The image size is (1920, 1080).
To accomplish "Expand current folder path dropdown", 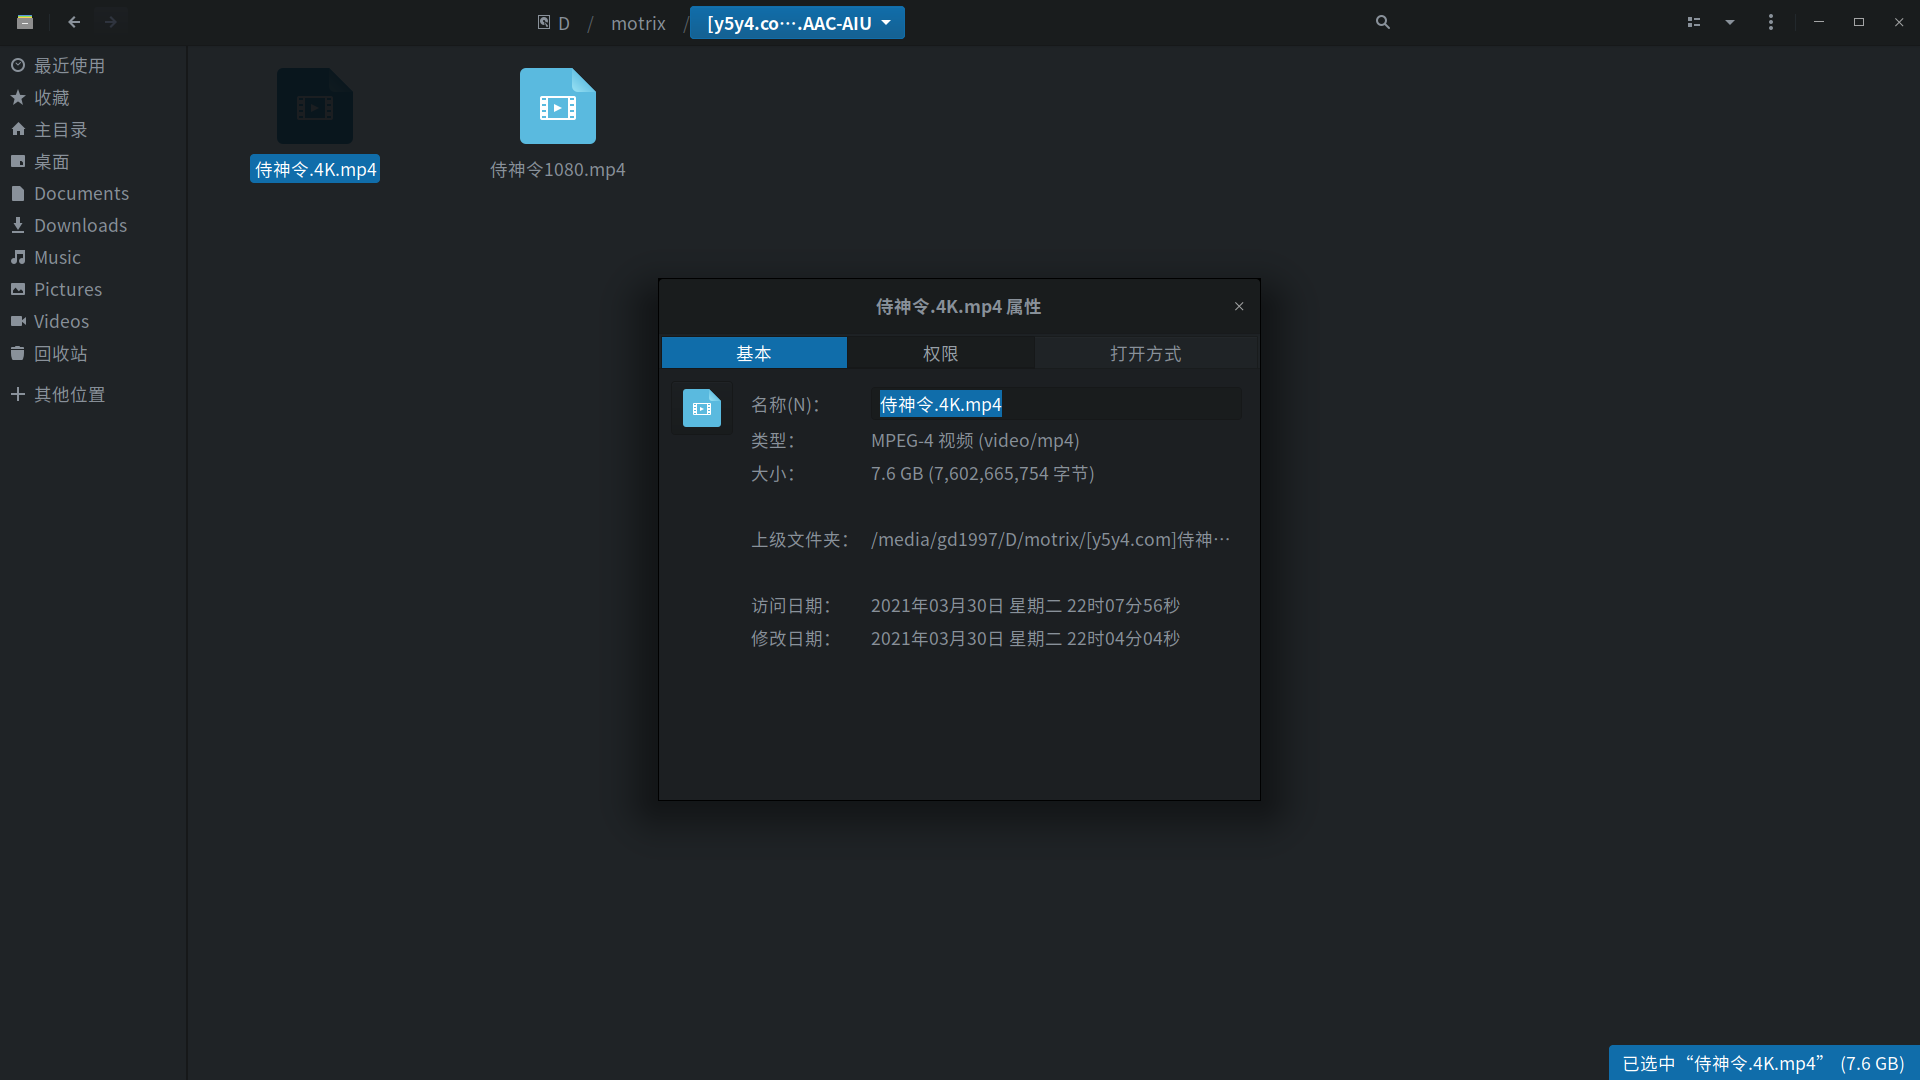I will click(x=886, y=22).
